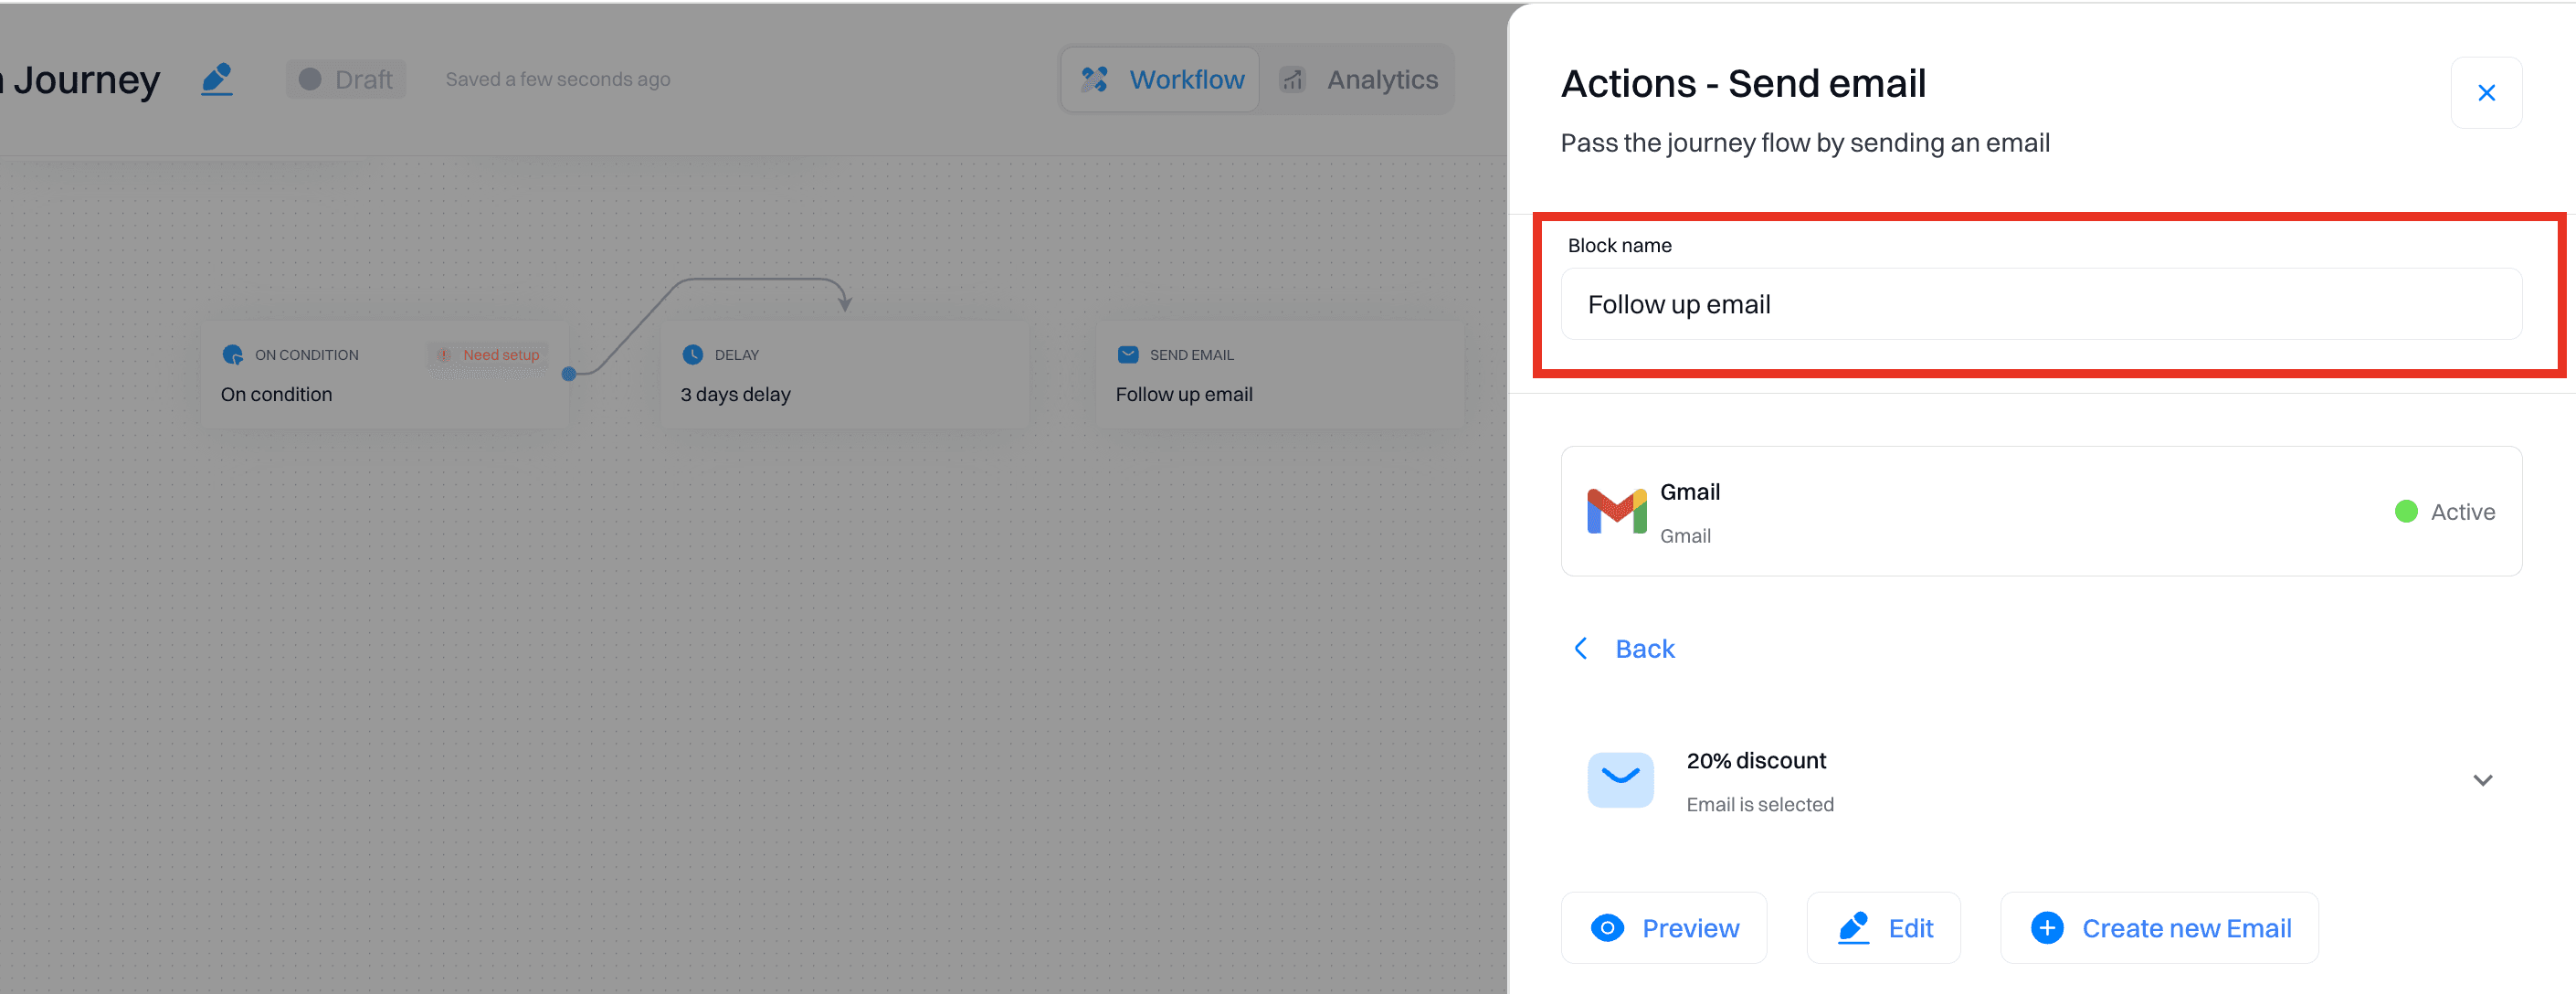
Task: Click the clock icon on the Delay block
Action: click(693, 354)
